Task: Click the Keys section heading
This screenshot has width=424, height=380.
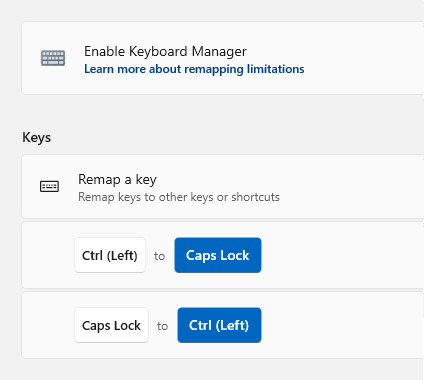Action: pyautogui.click(x=37, y=137)
